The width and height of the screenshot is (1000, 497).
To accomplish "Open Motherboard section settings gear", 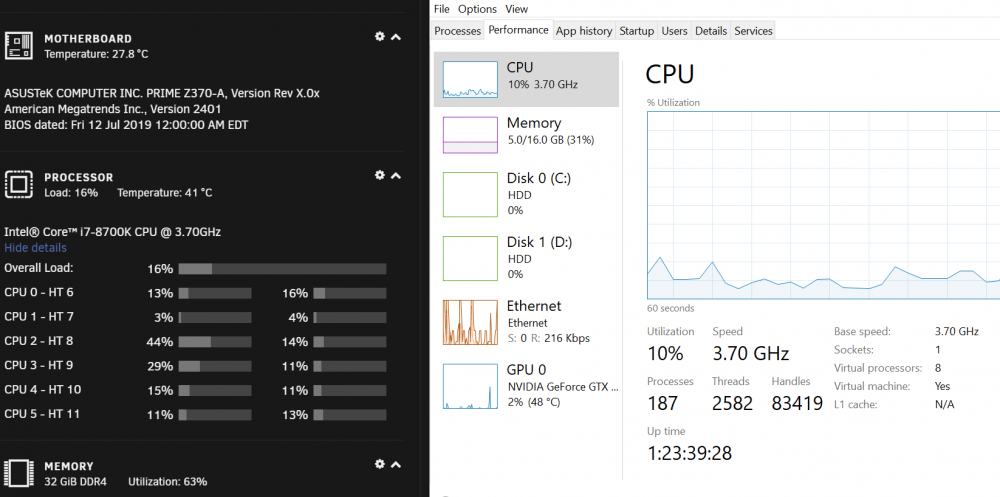I will (379, 36).
